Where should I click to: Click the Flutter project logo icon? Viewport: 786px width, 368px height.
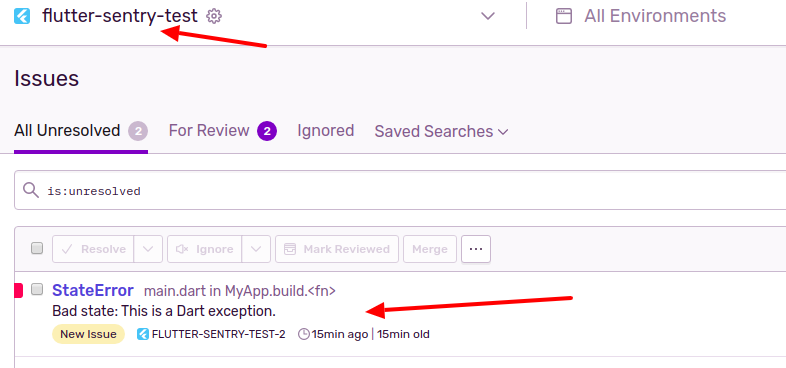pos(22,16)
